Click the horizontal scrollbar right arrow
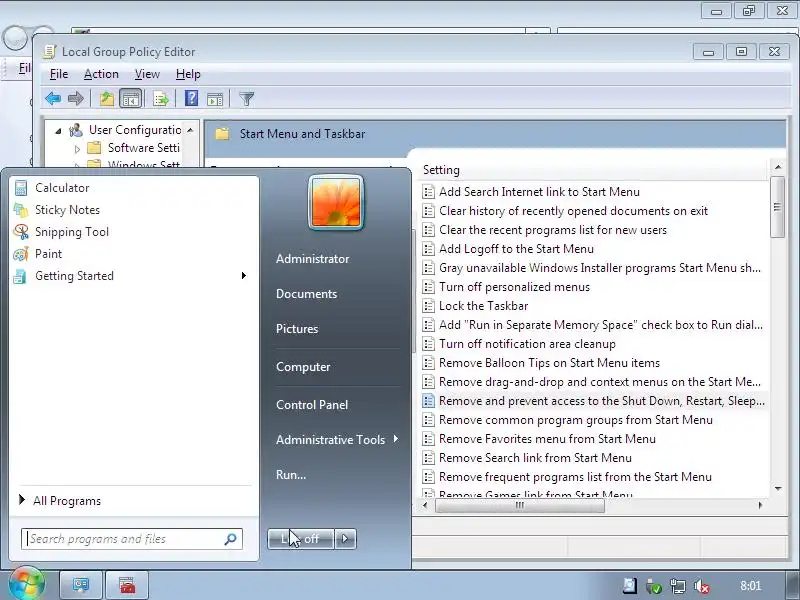 pyautogui.click(x=760, y=505)
